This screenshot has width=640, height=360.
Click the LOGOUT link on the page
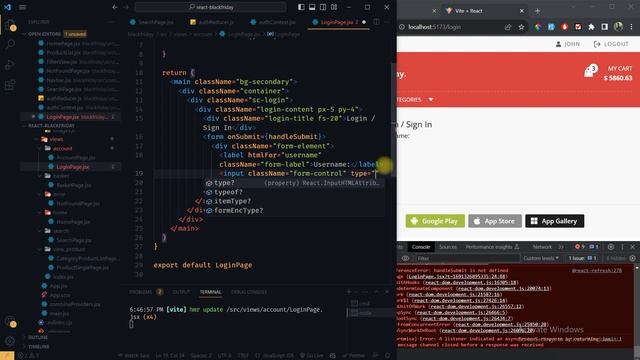pos(611,44)
